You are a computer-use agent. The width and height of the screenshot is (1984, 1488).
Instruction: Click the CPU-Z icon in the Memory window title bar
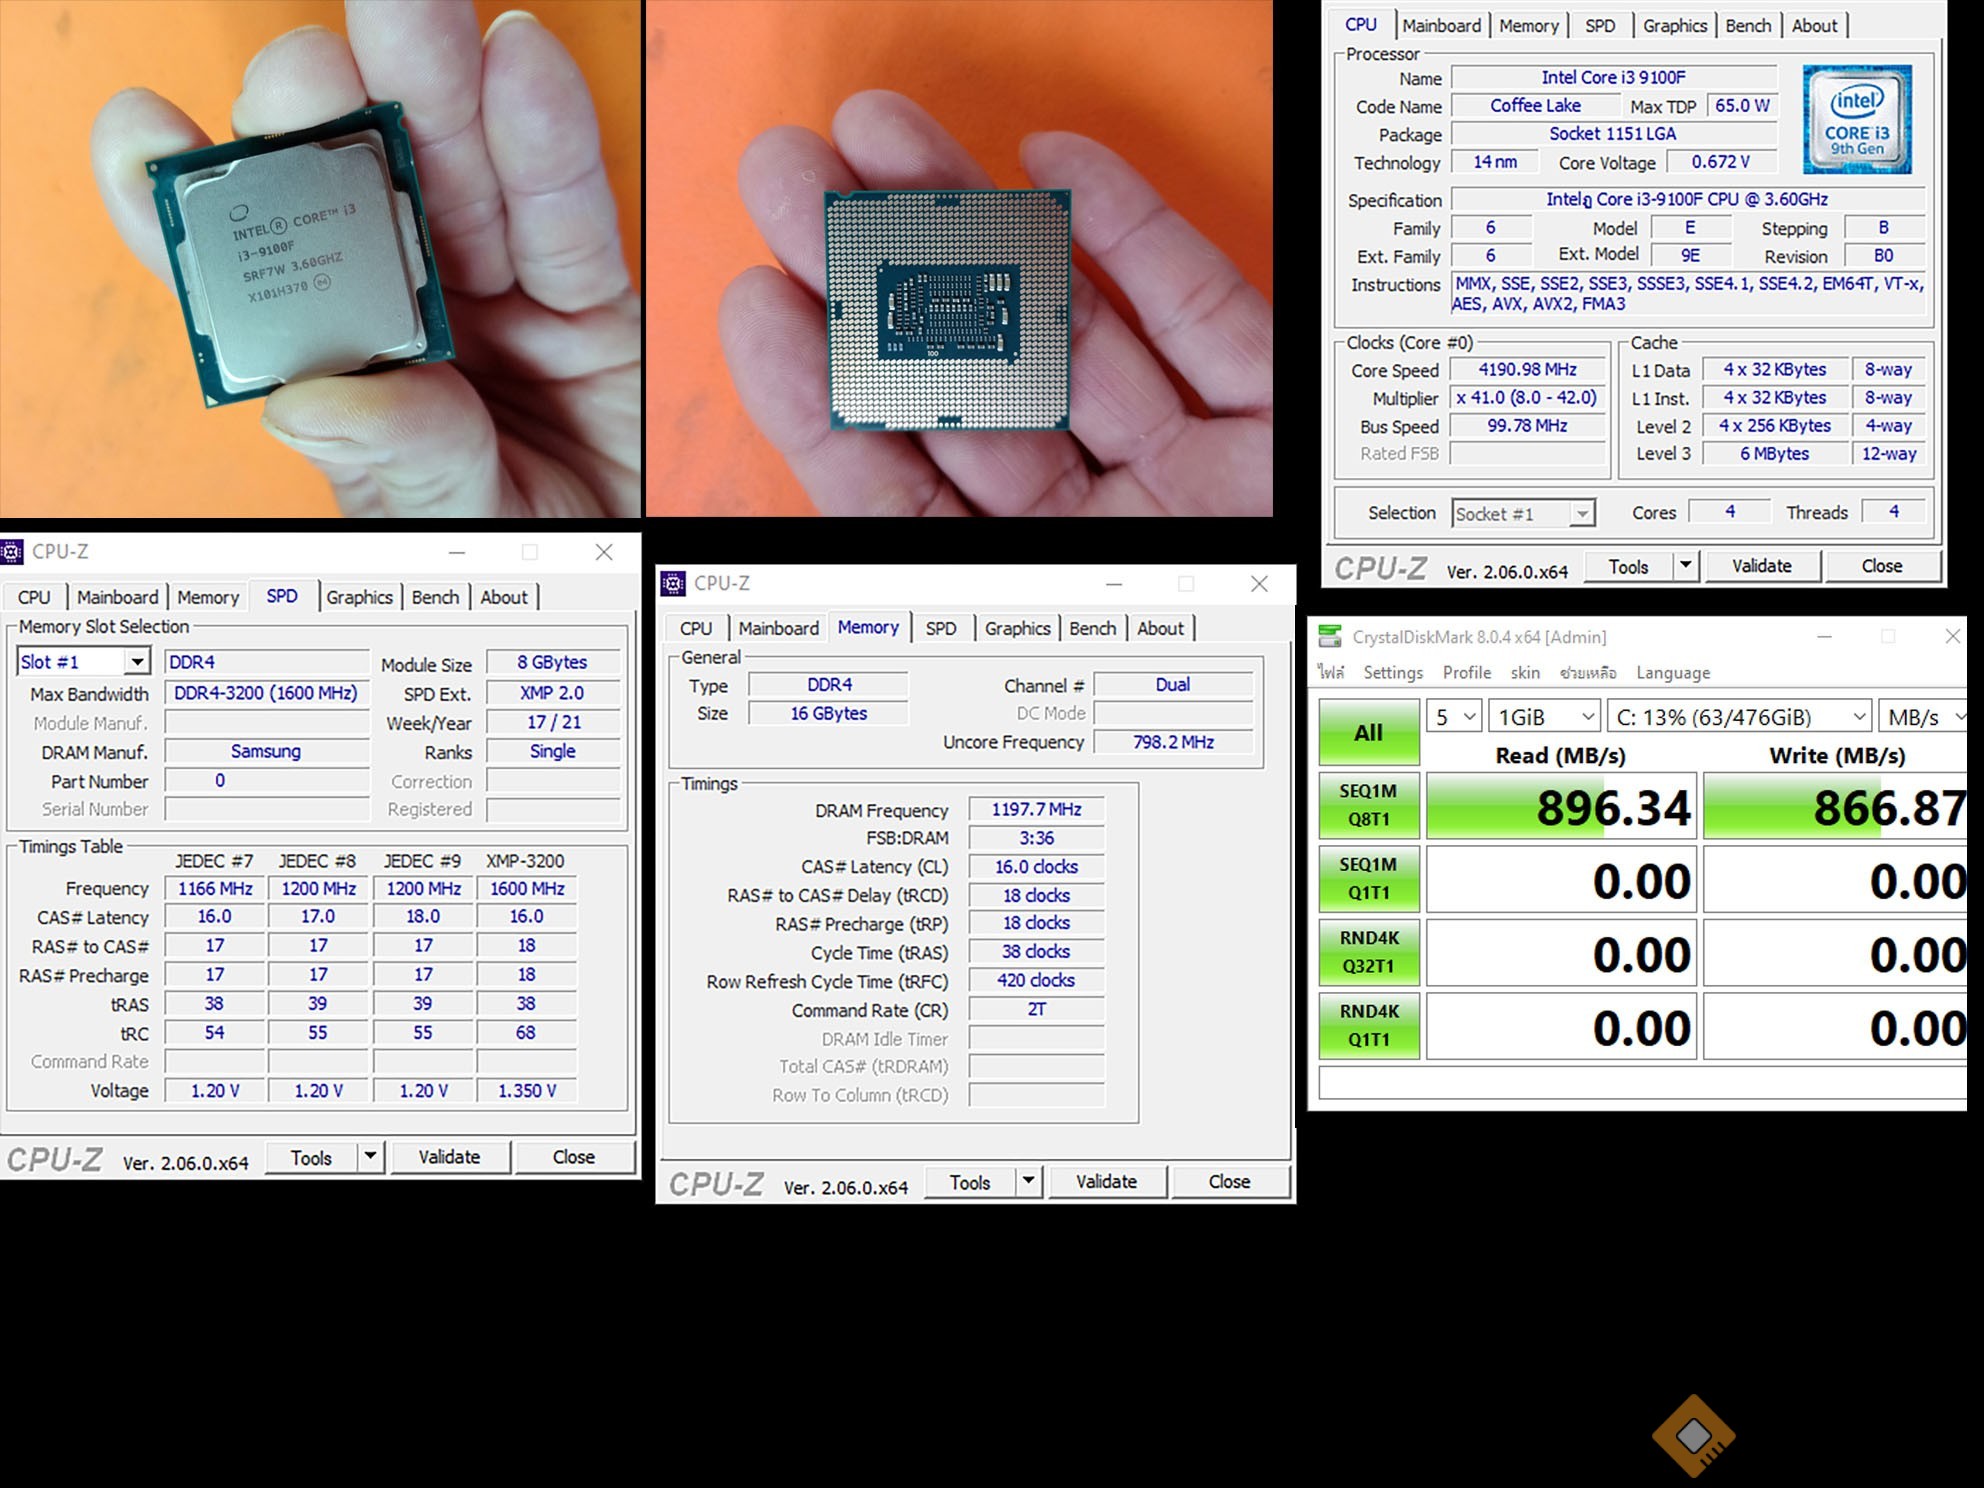click(674, 583)
